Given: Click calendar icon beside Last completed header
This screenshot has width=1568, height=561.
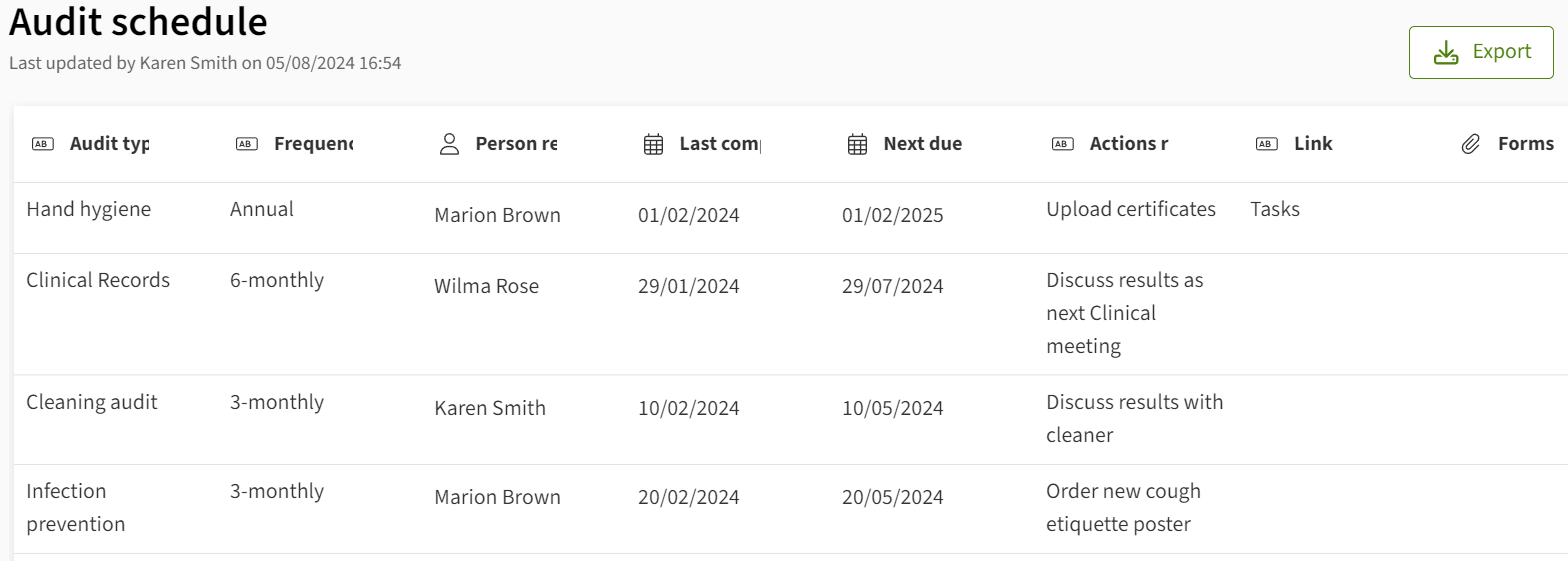Looking at the screenshot, I should [653, 144].
